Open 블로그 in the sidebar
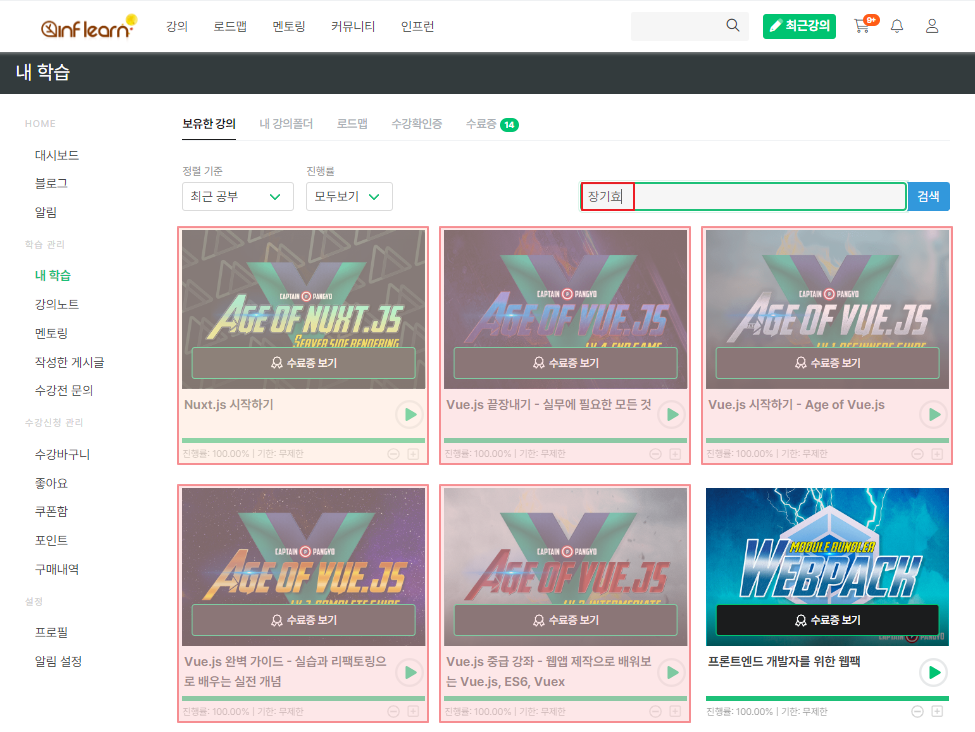 tap(51, 183)
